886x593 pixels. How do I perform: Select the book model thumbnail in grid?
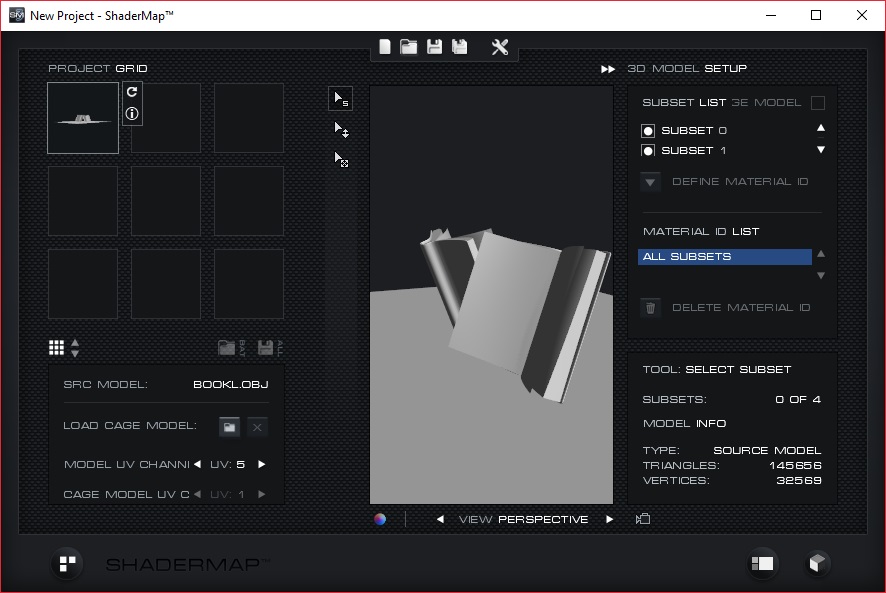(83, 118)
